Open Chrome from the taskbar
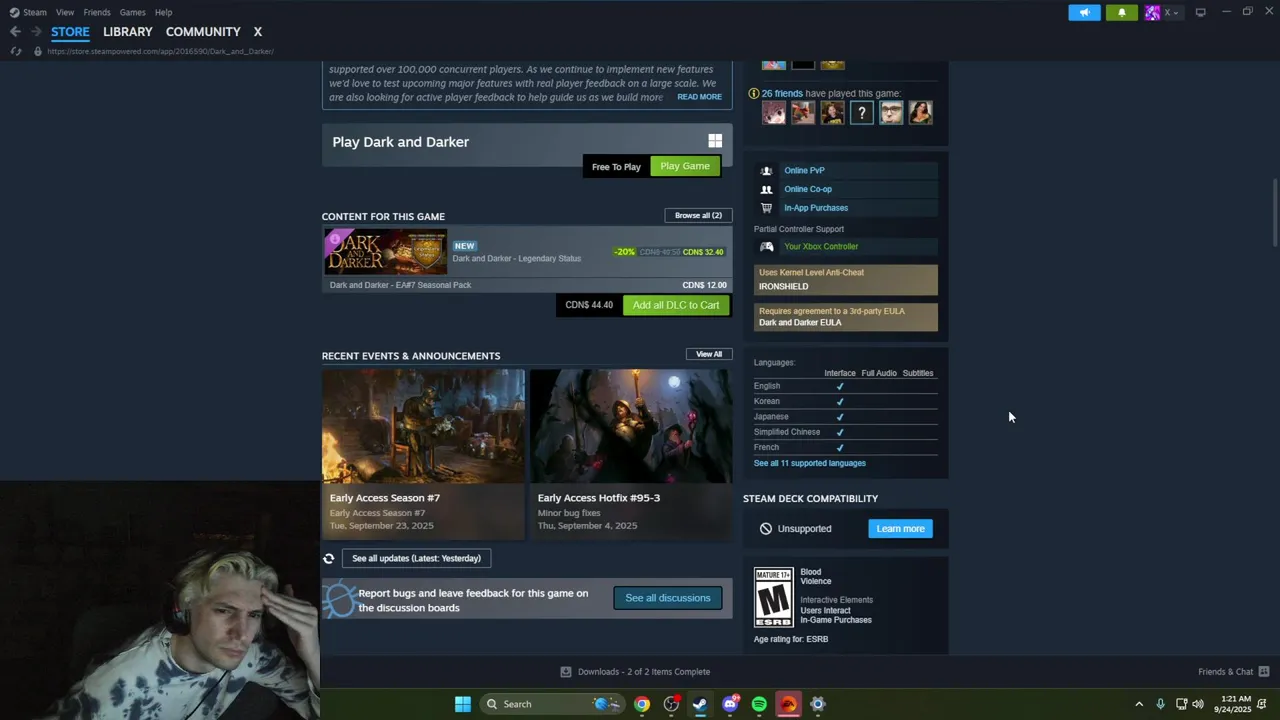 [x=642, y=704]
